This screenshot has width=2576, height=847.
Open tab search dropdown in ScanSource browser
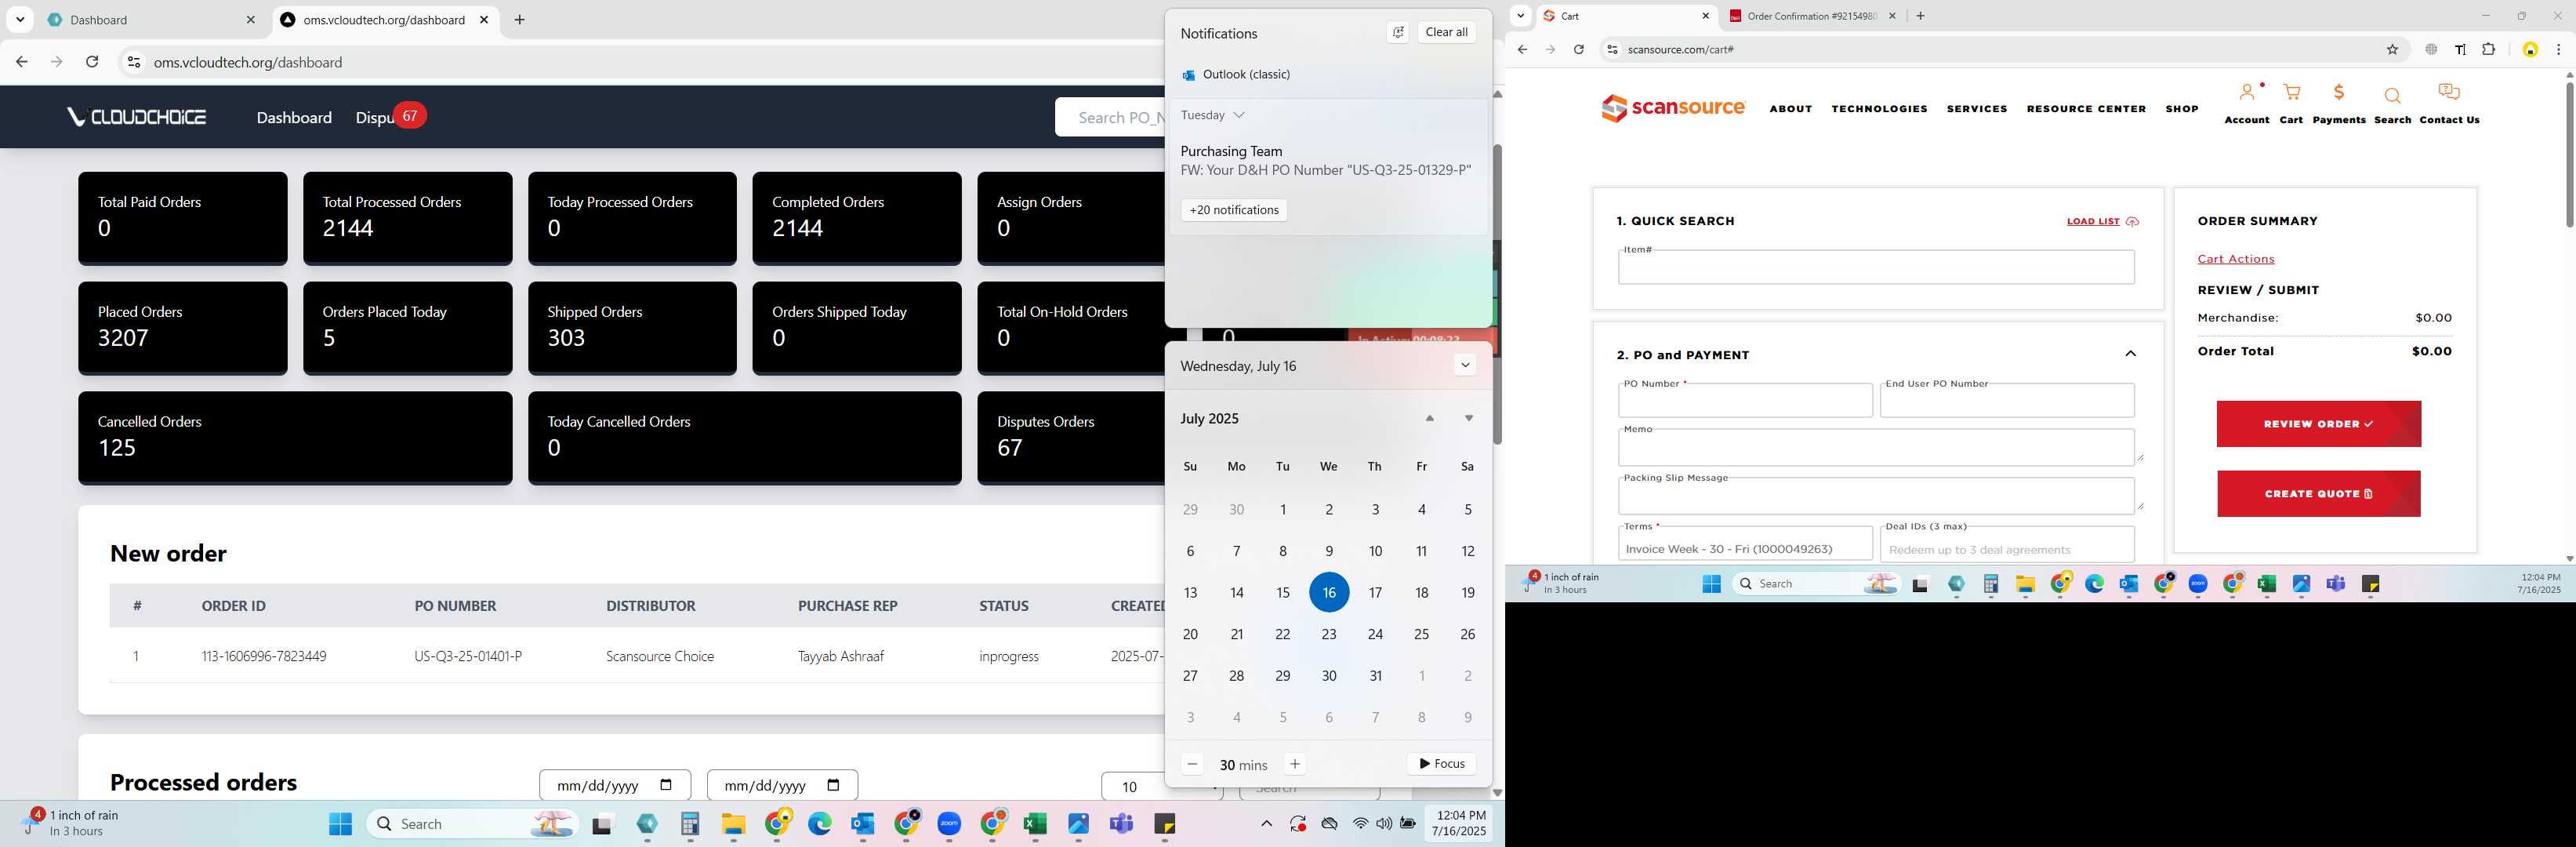coord(1520,16)
